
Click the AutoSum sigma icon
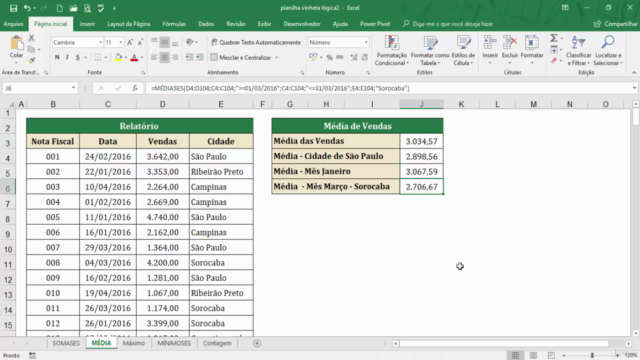pos(554,38)
